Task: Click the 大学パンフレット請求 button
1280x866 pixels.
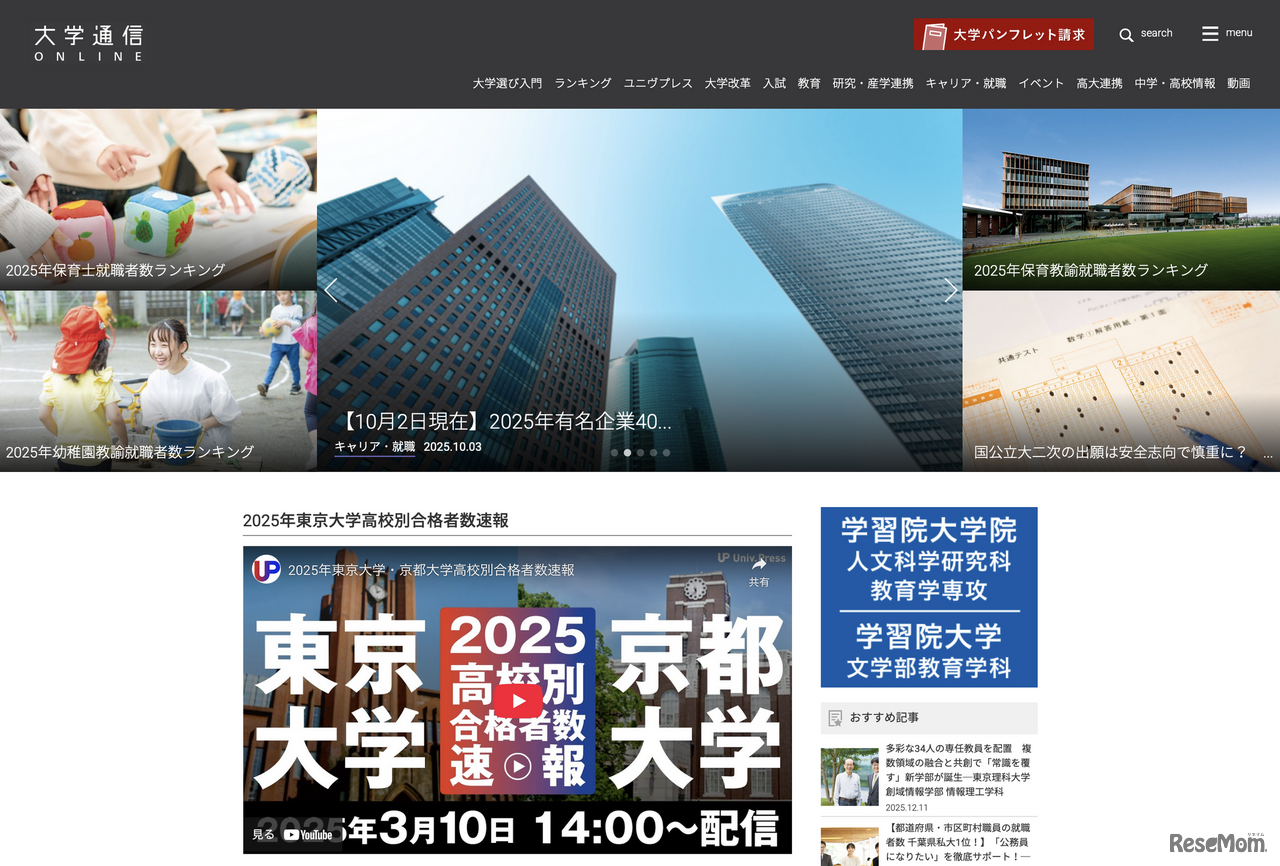Action: point(1003,33)
